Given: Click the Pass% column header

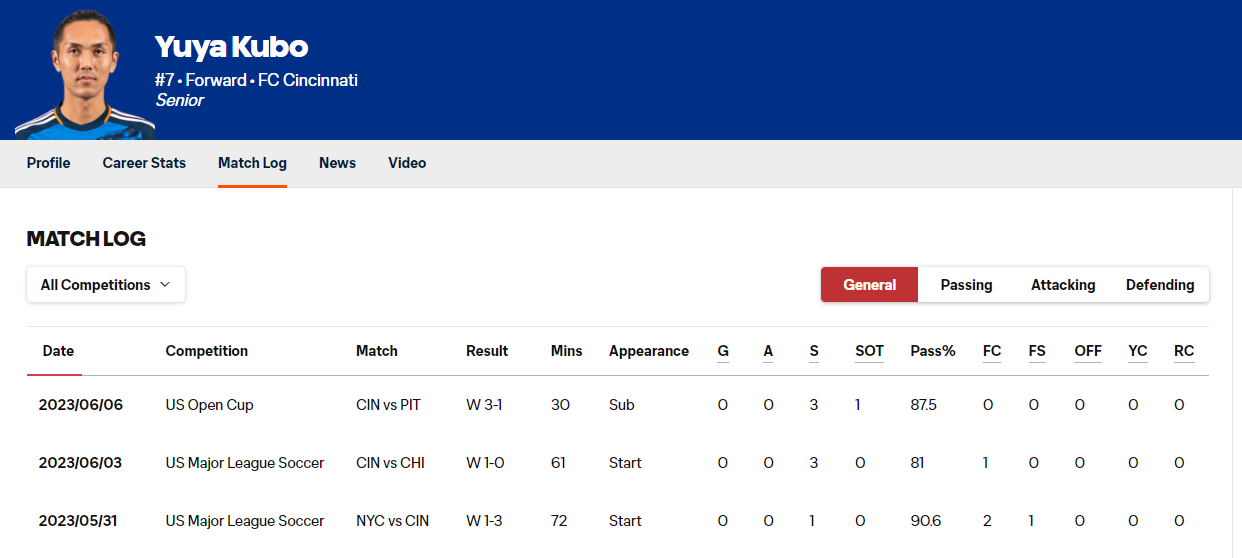Looking at the screenshot, I should tap(933, 351).
